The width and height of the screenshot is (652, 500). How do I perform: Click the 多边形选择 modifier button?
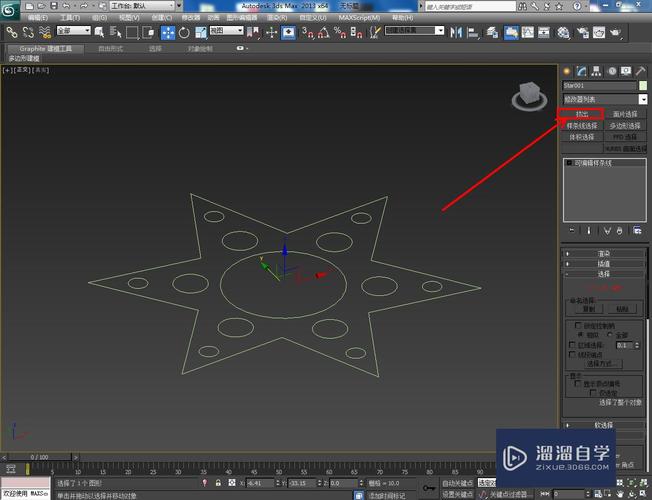[625, 125]
